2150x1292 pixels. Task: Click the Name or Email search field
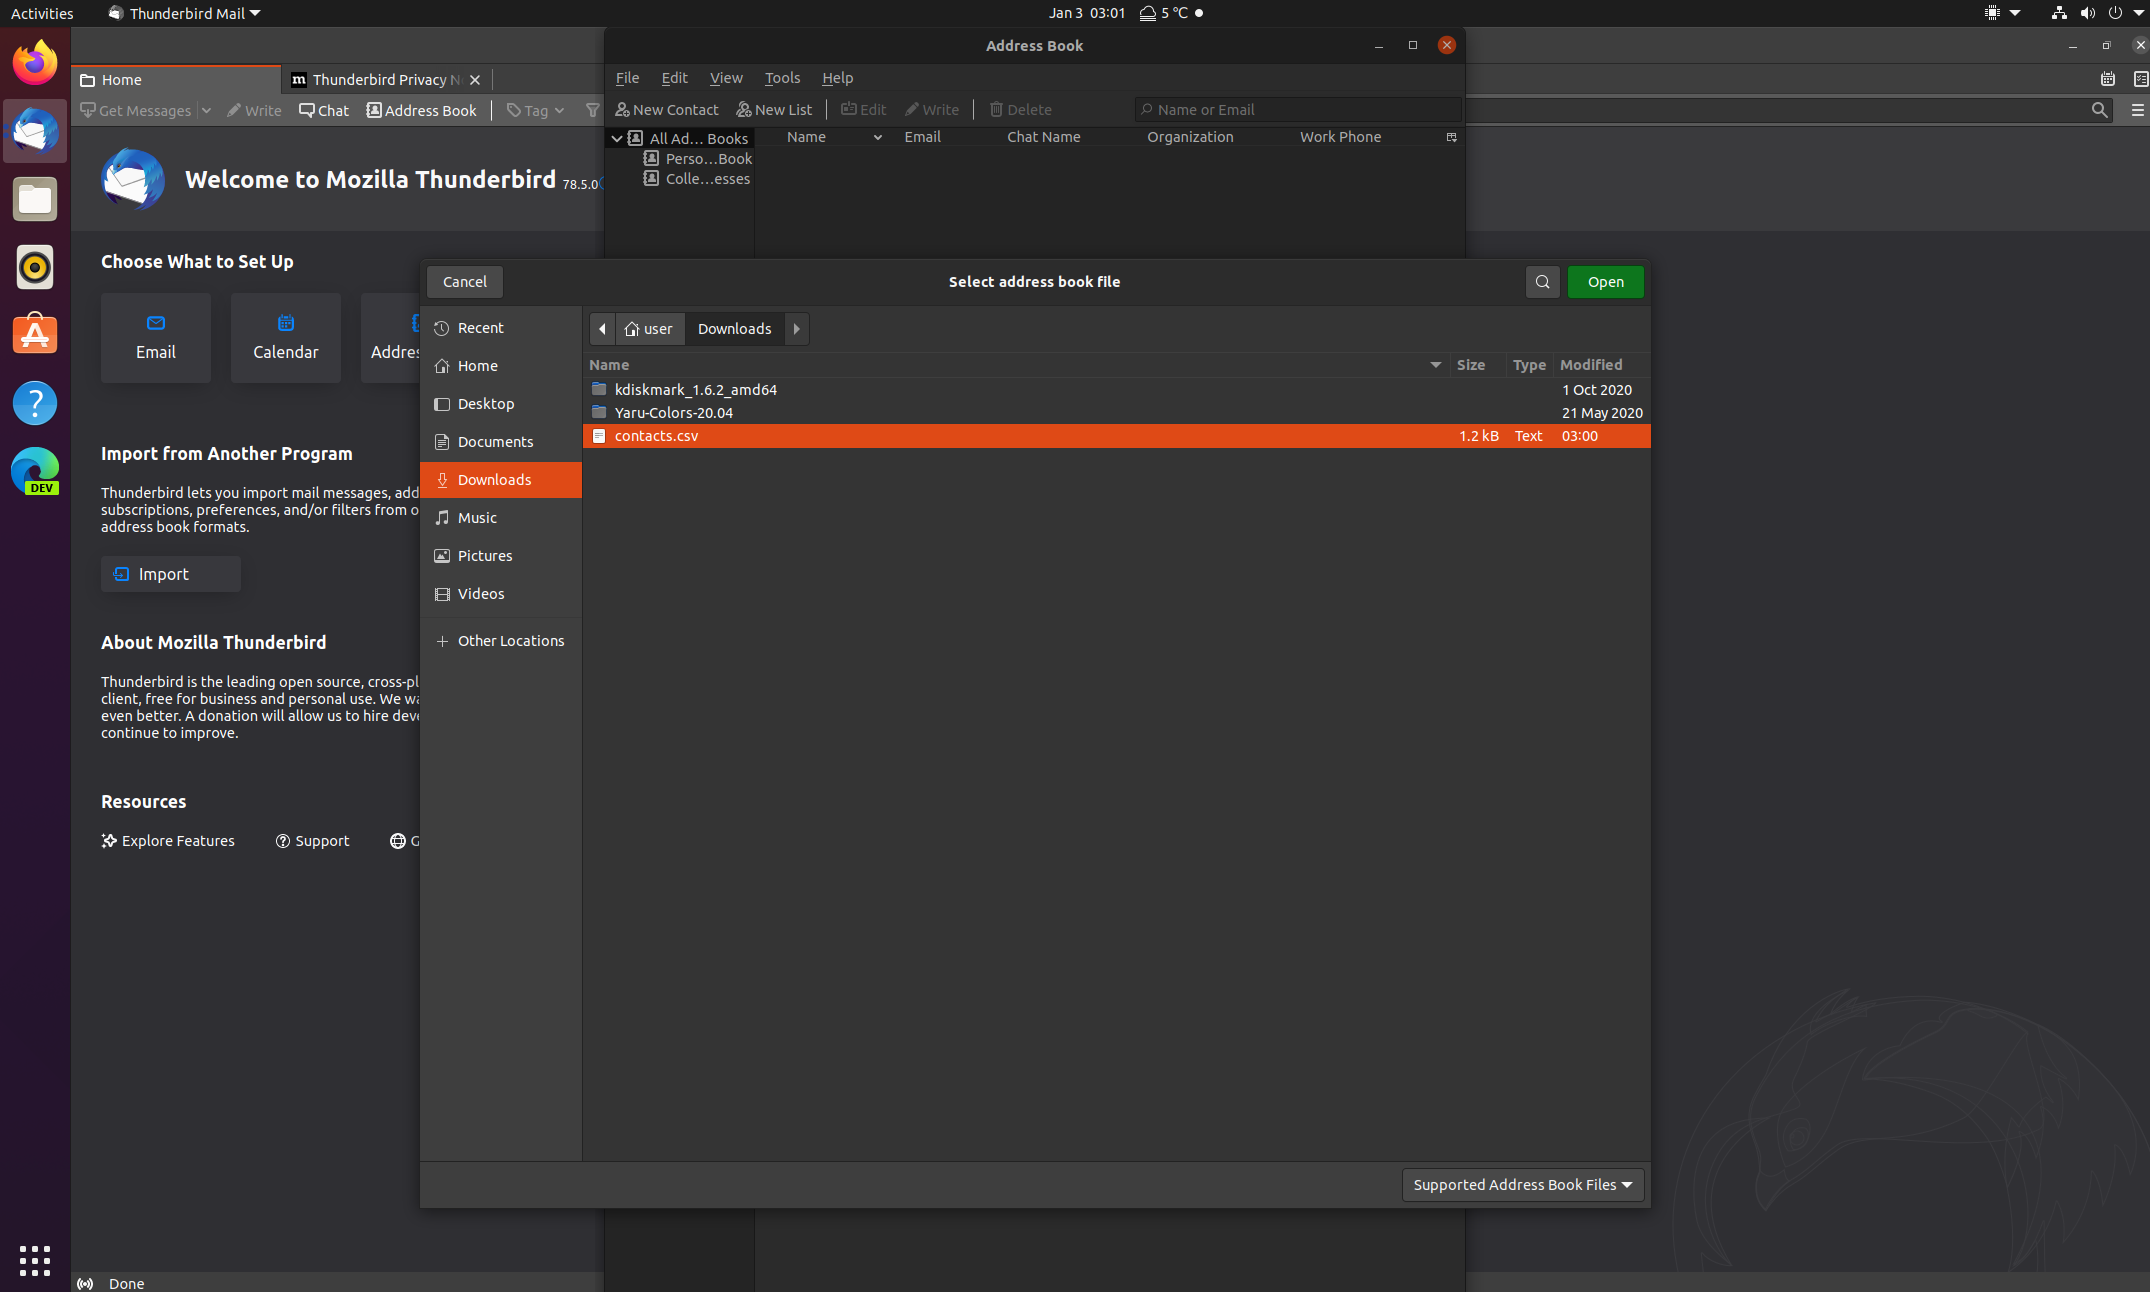click(1297, 109)
